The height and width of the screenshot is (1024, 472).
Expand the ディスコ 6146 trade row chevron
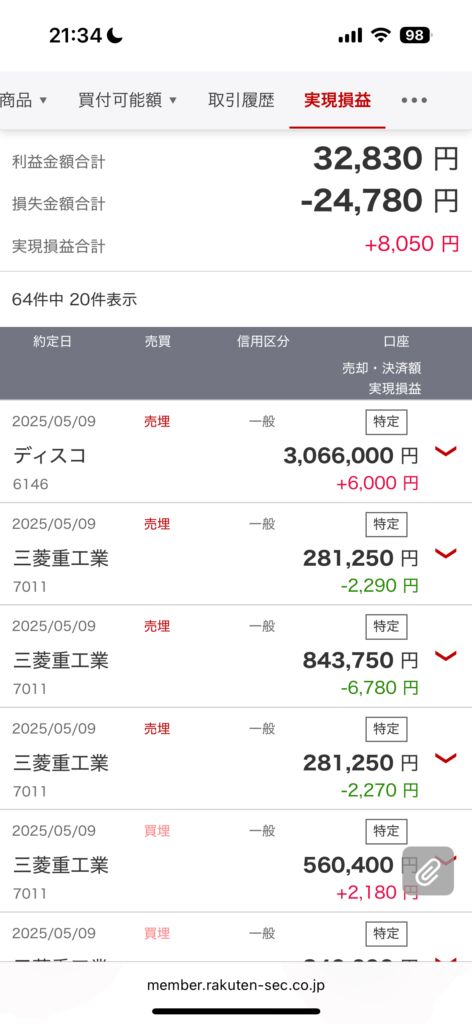[x=446, y=451]
